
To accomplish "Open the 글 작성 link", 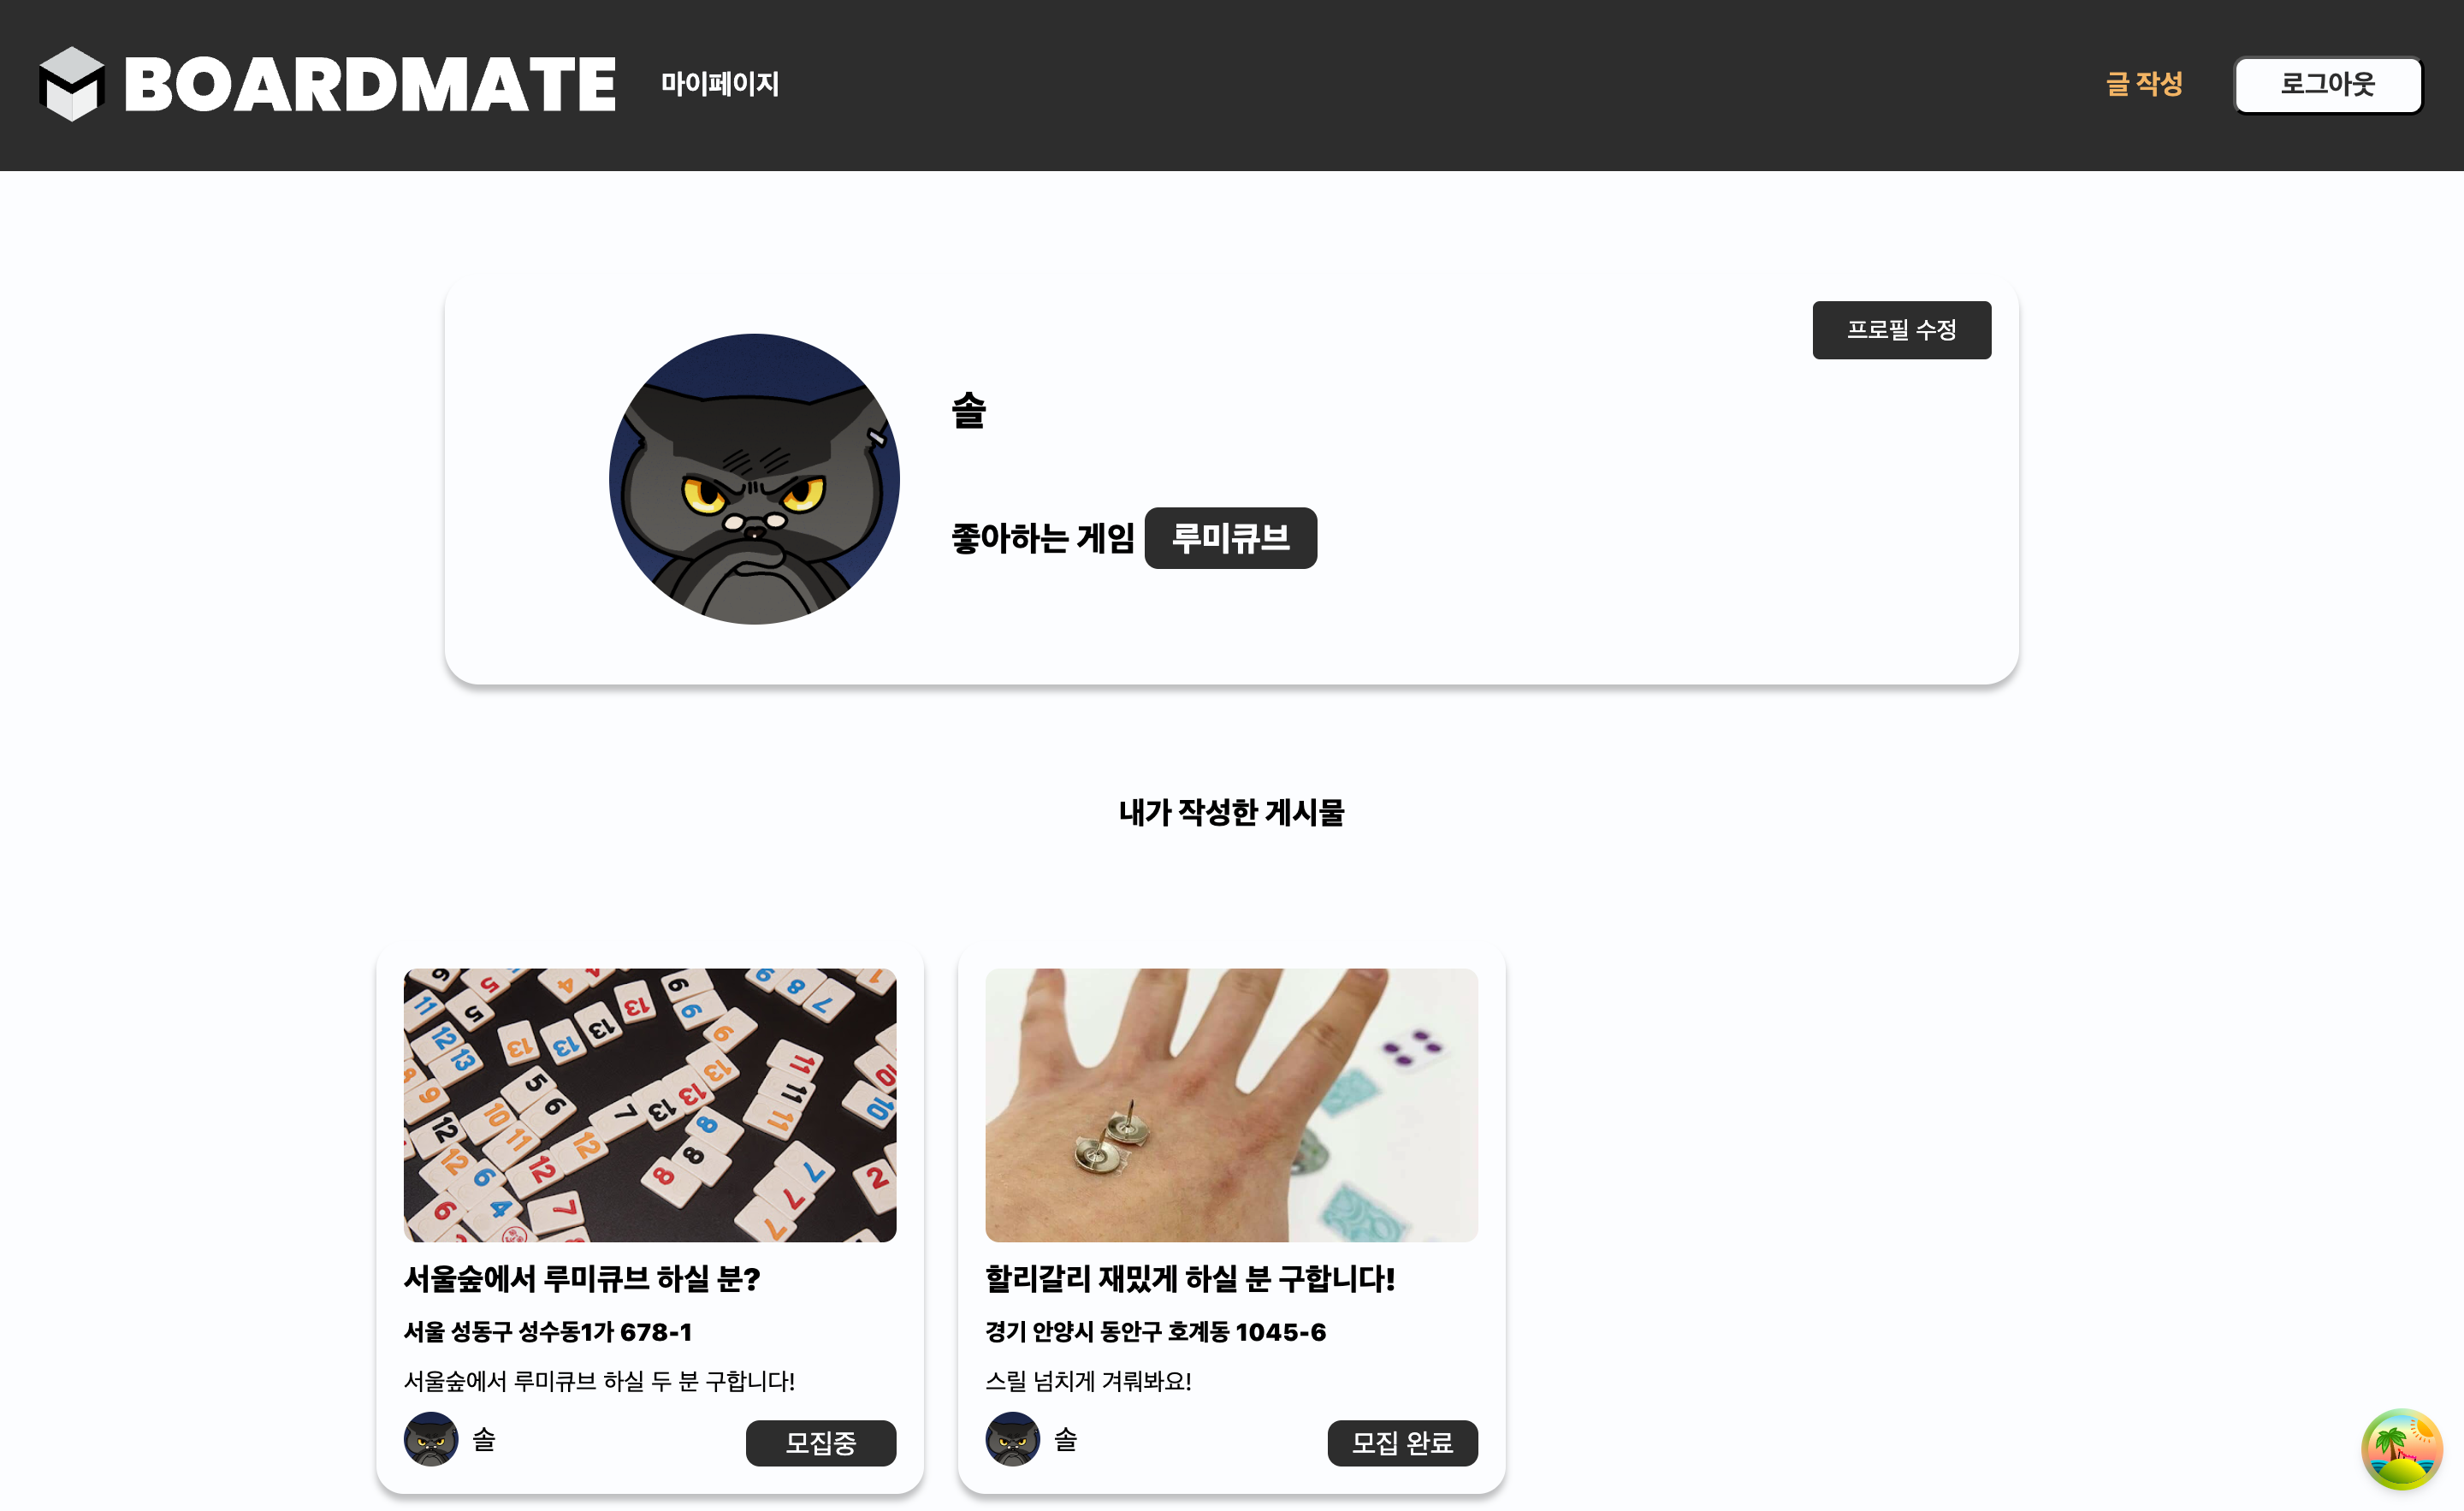I will coord(2144,84).
